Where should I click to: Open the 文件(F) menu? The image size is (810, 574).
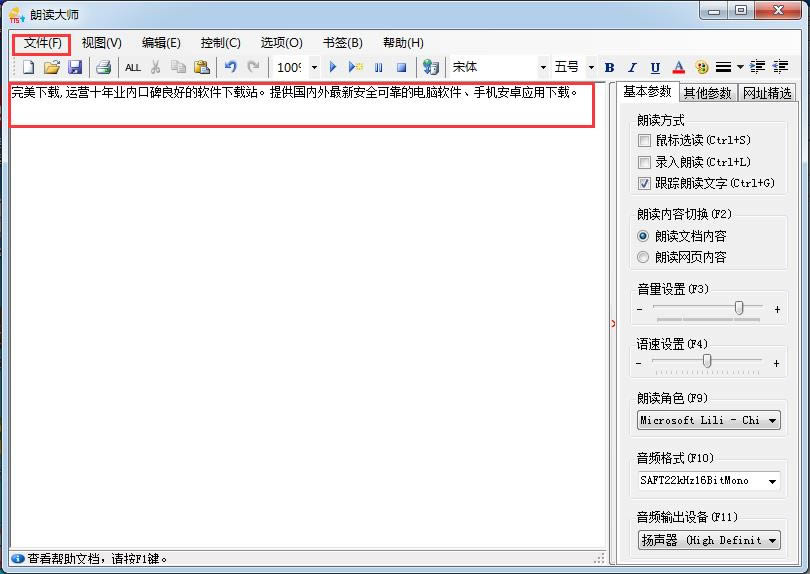click(x=42, y=43)
